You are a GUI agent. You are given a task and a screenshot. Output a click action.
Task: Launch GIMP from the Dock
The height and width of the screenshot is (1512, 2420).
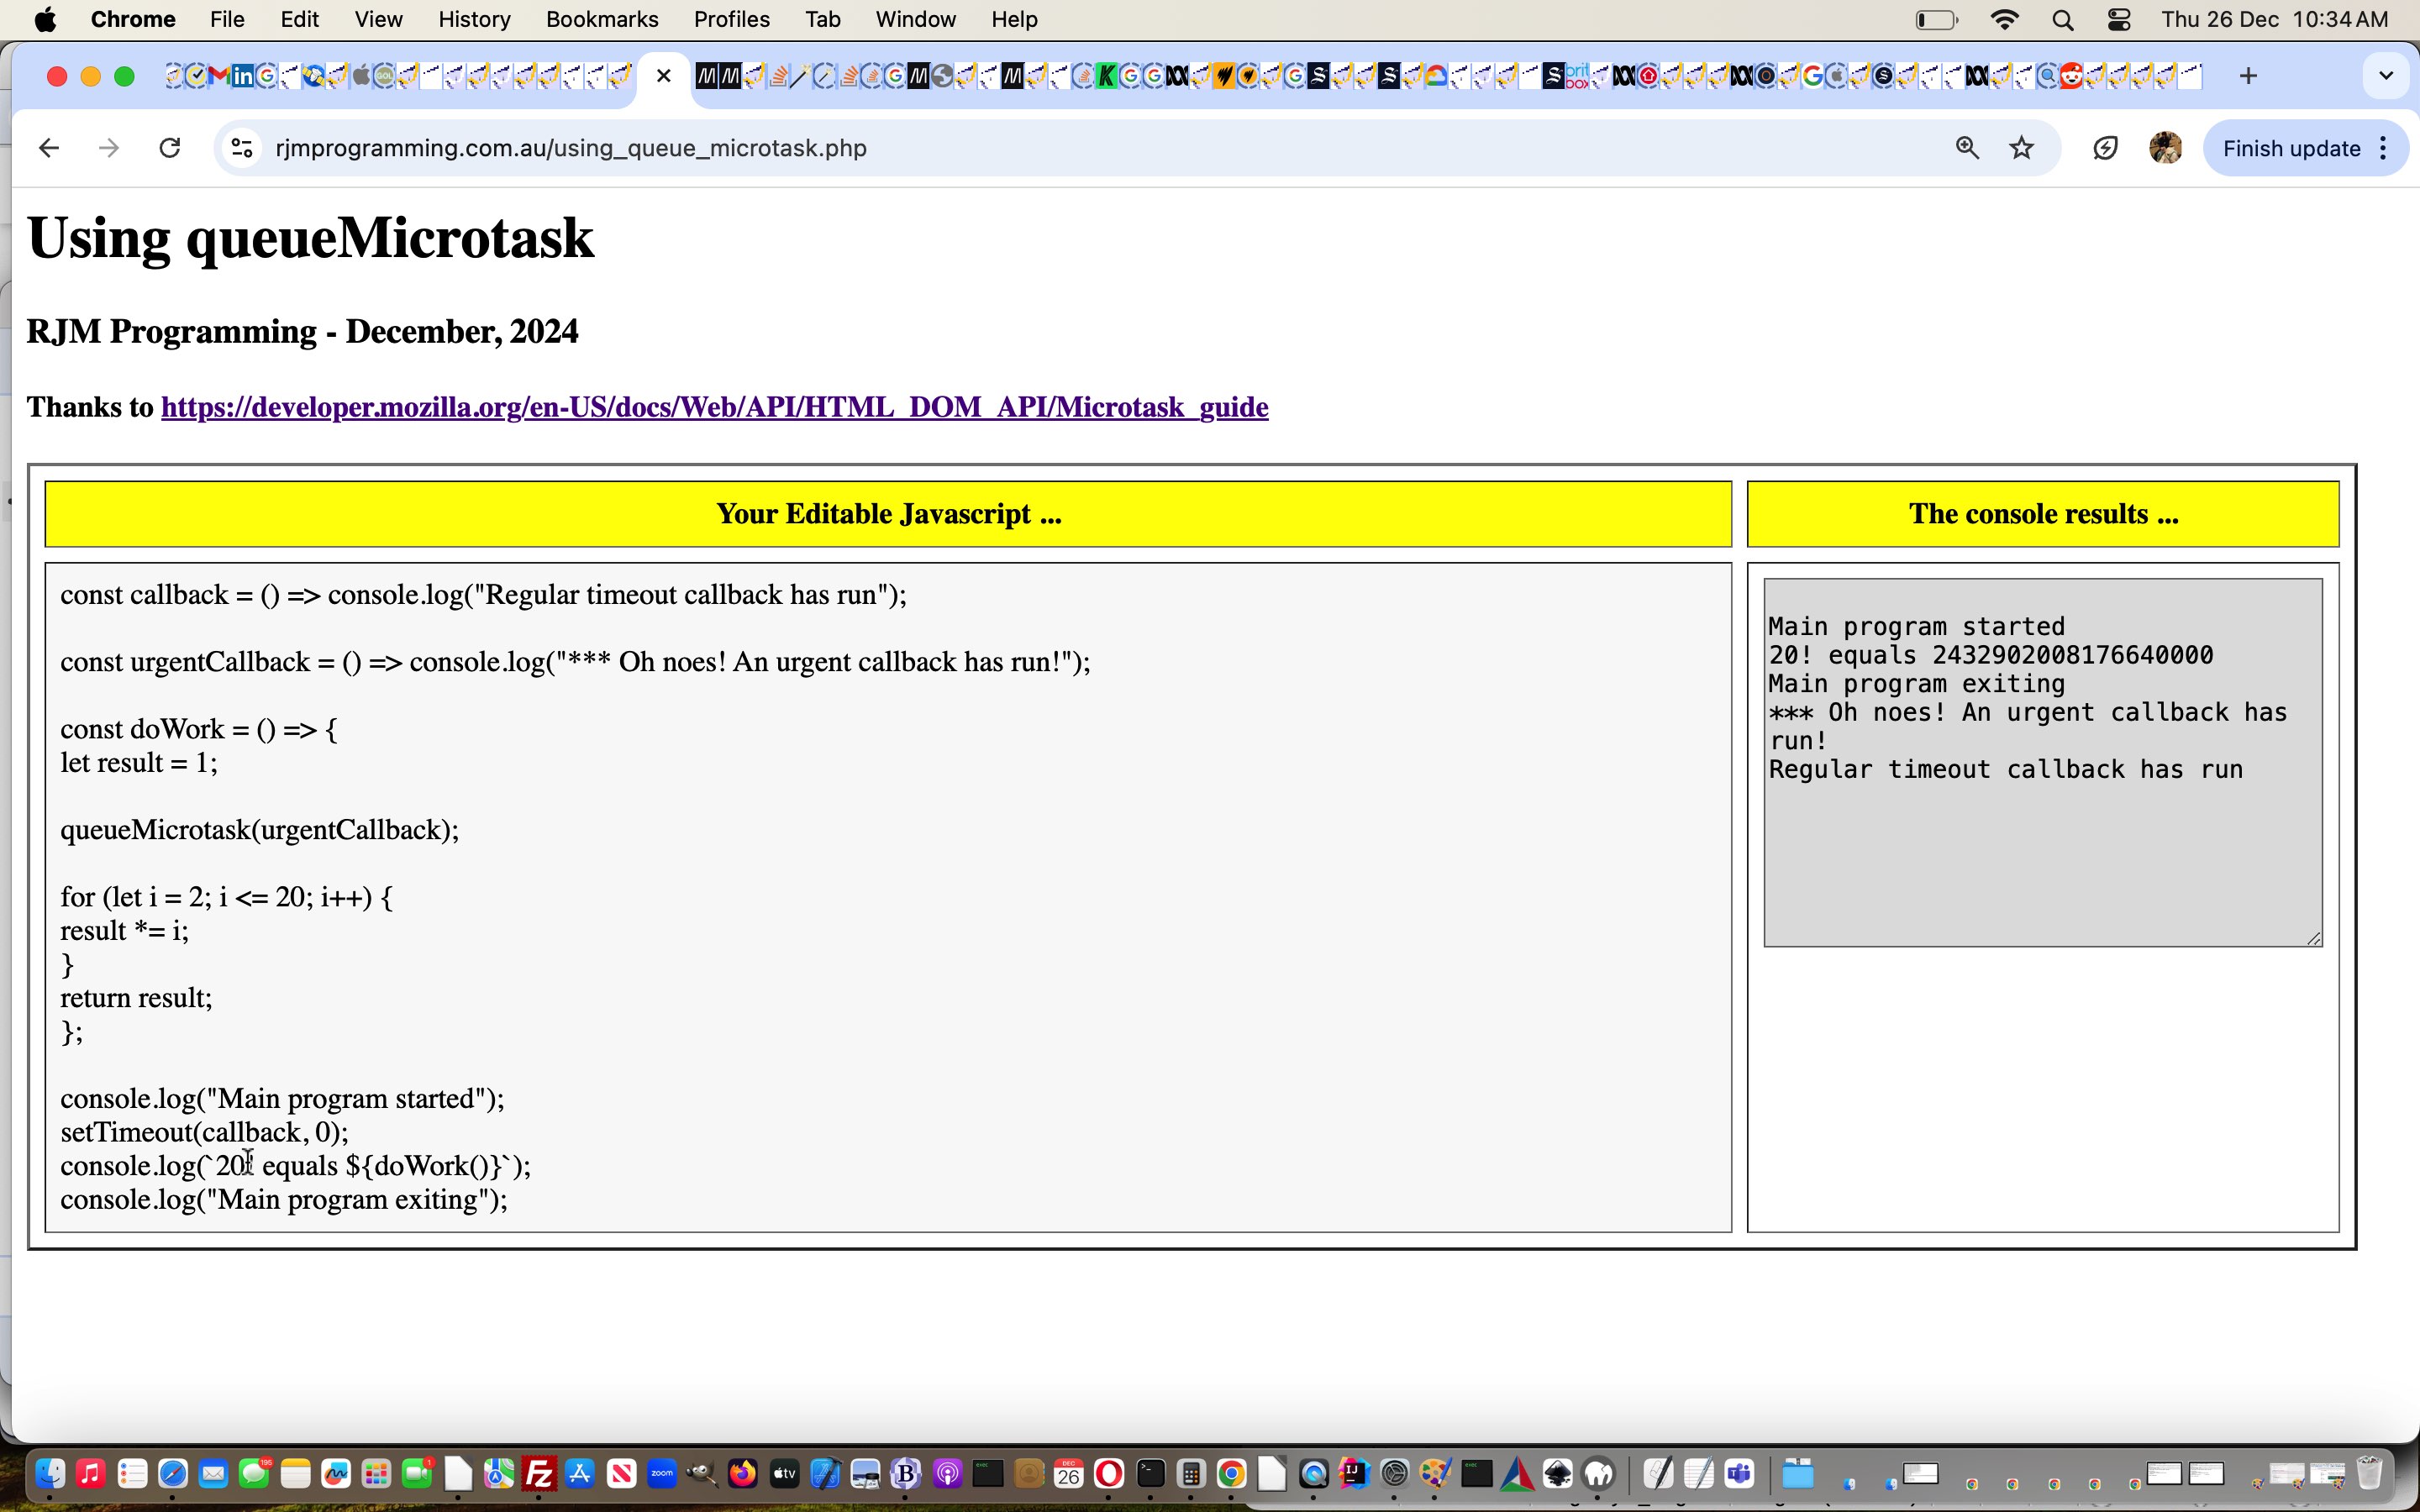pos(702,1473)
